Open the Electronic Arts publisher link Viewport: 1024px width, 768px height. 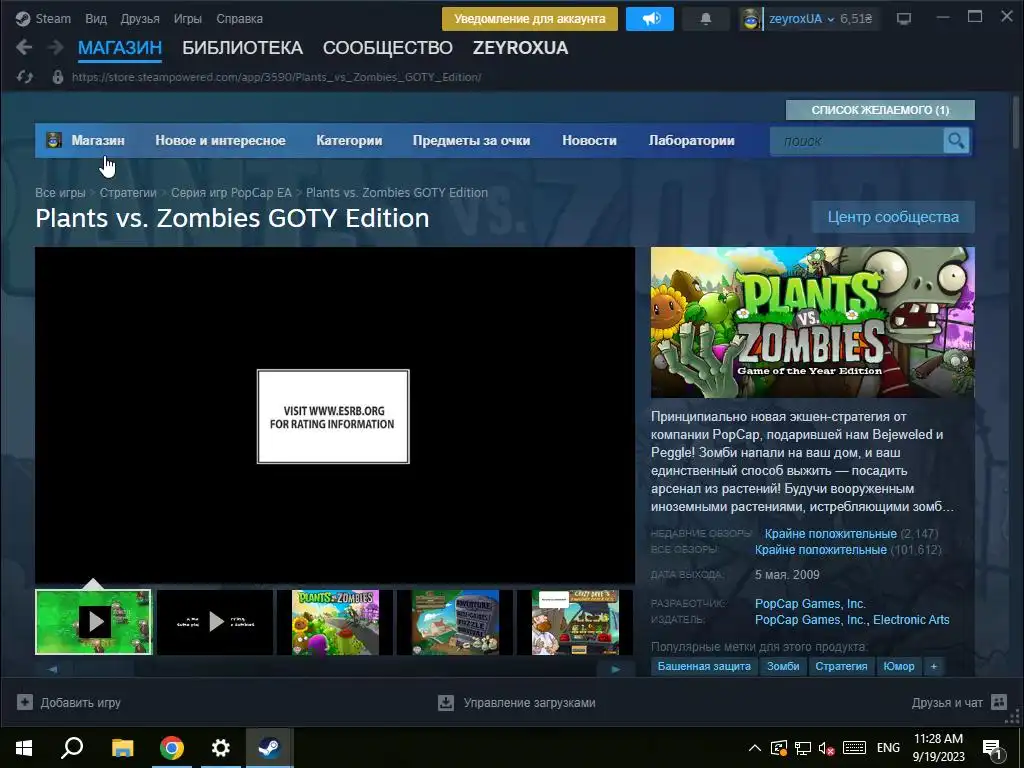click(x=911, y=620)
